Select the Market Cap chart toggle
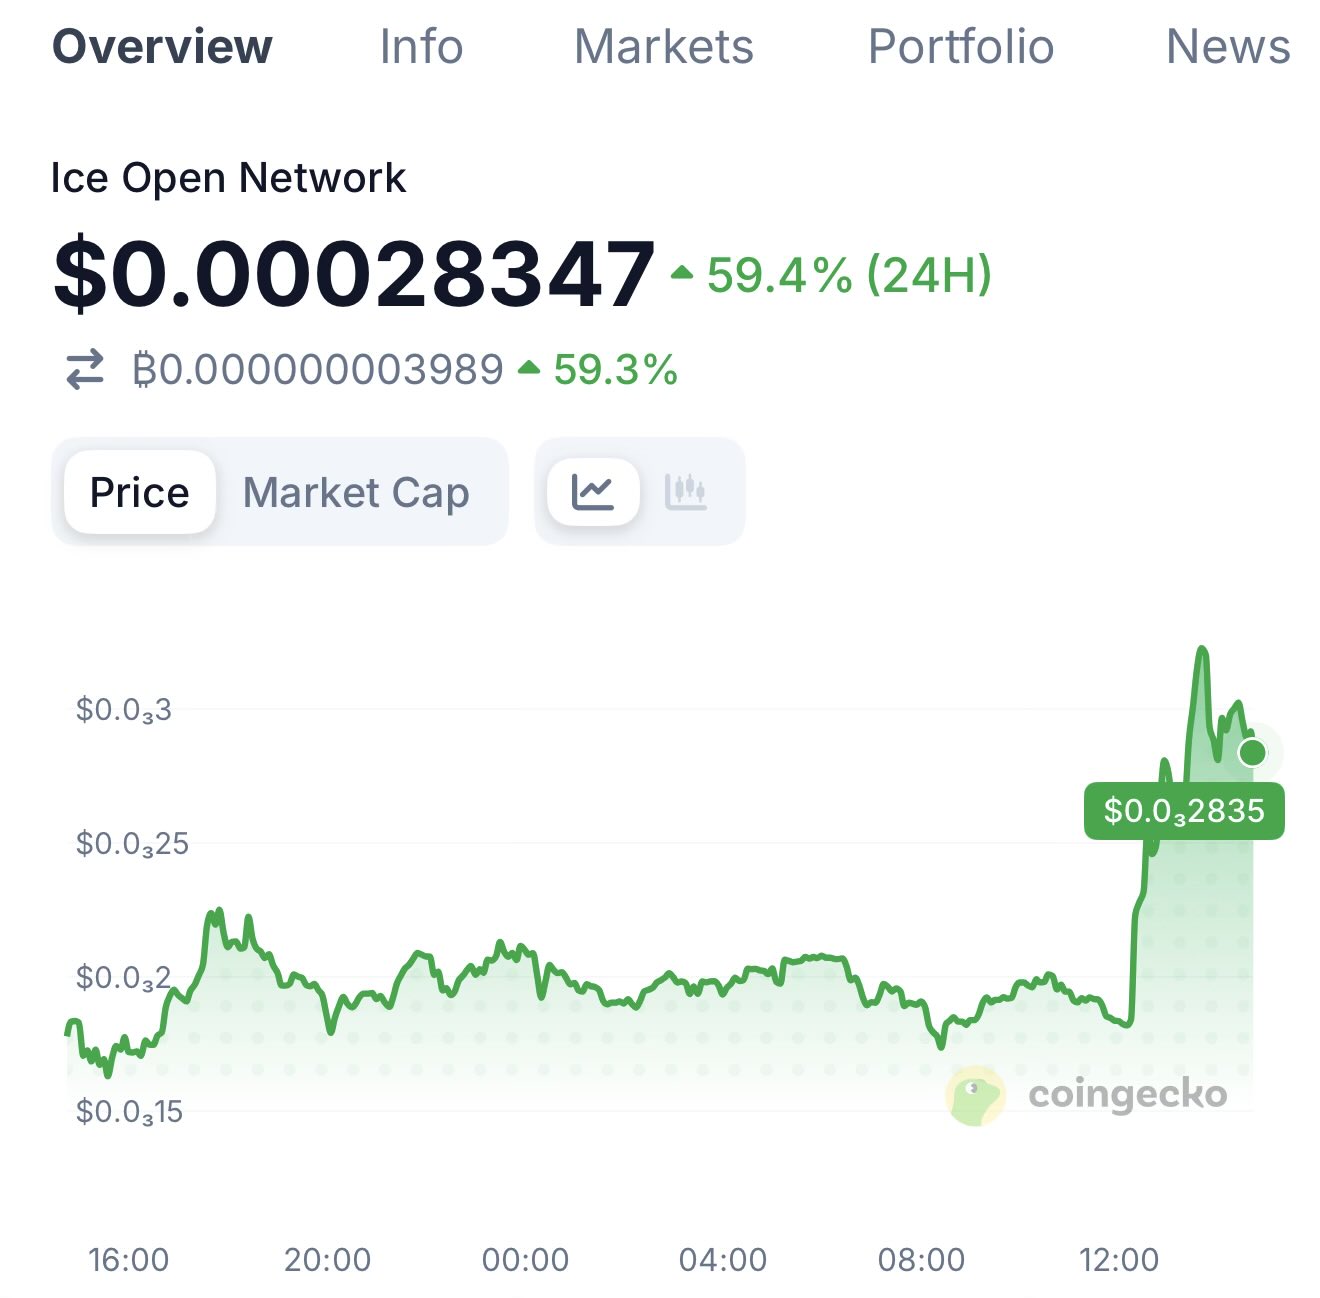 coord(356,492)
